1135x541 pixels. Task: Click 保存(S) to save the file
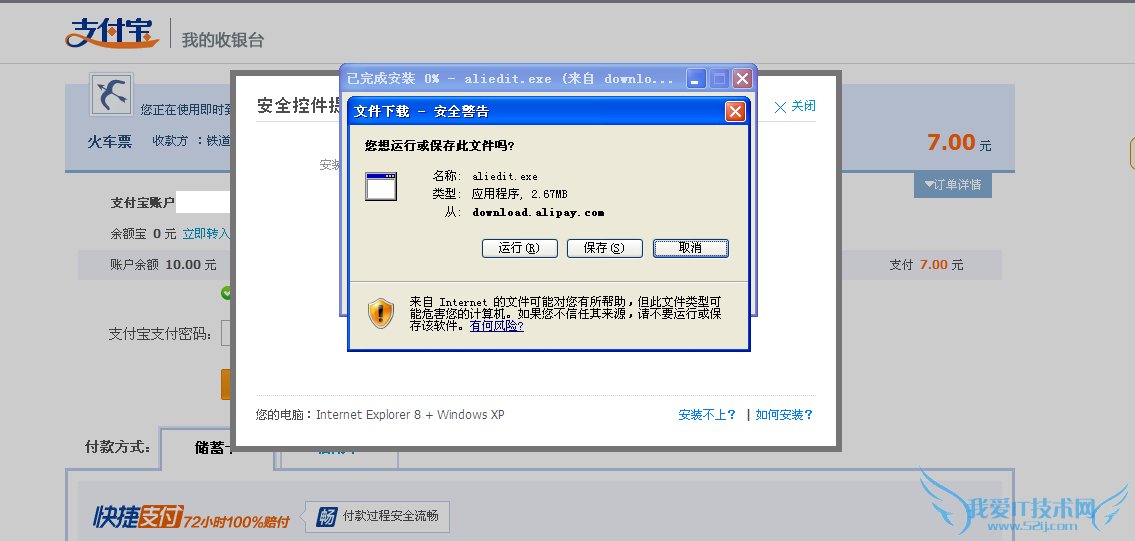[604, 248]
